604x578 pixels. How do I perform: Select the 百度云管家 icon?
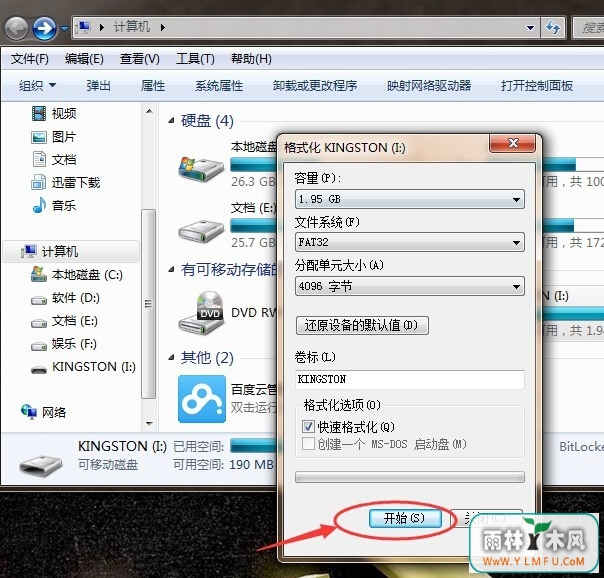point(202,399)
